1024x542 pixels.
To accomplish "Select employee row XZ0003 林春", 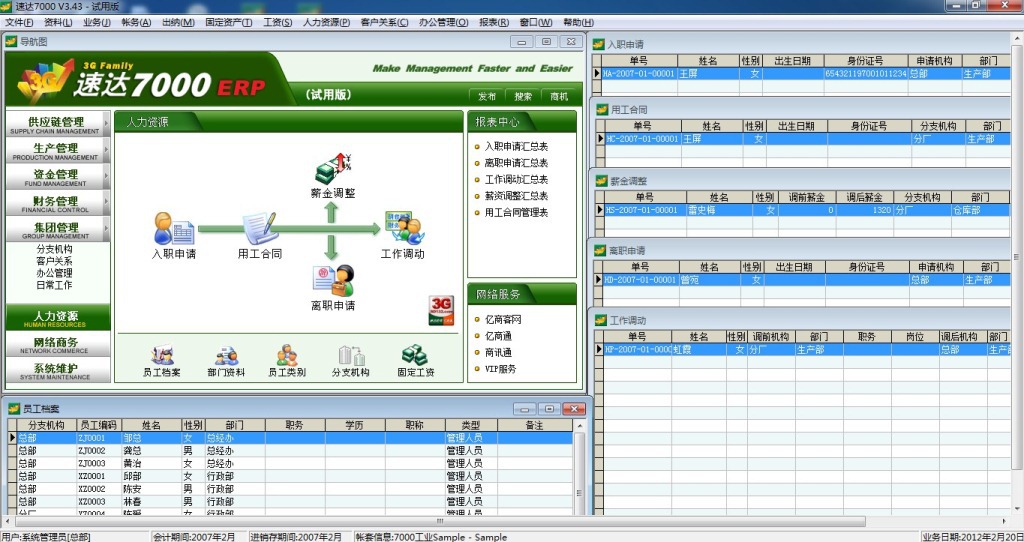I will coord(290,502).
